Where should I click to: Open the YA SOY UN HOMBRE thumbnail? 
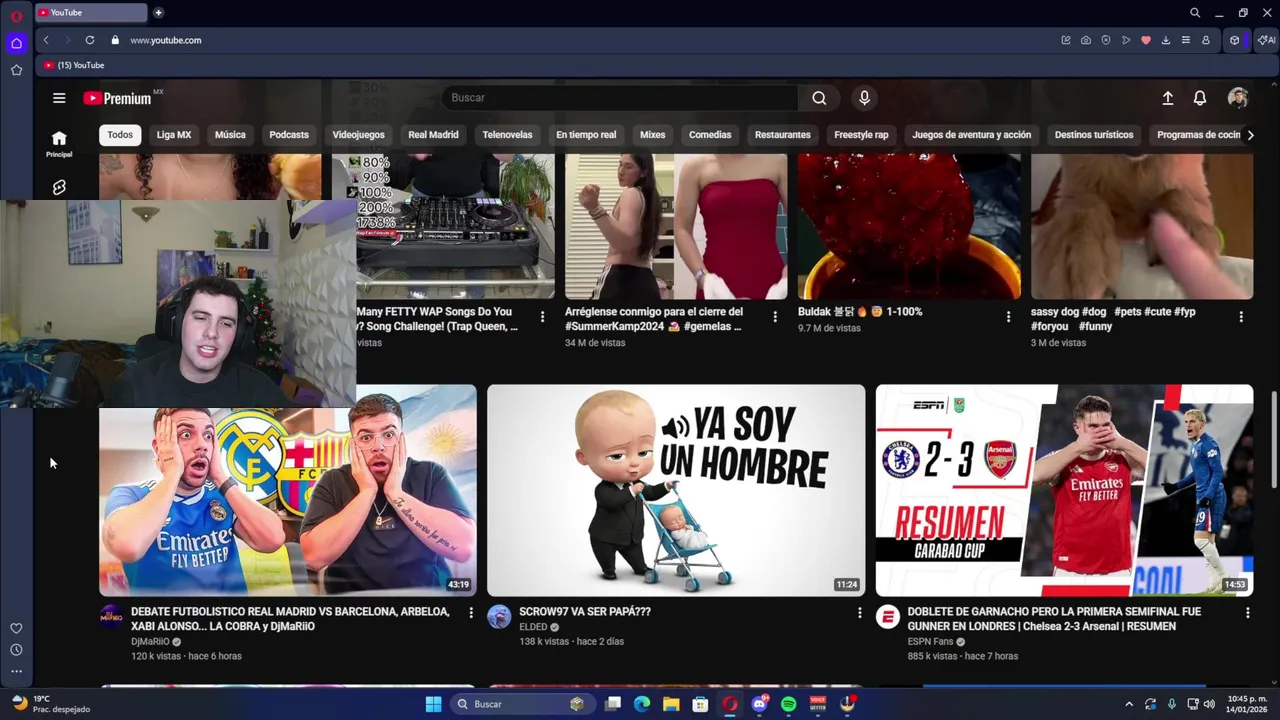tap(676, 490)
